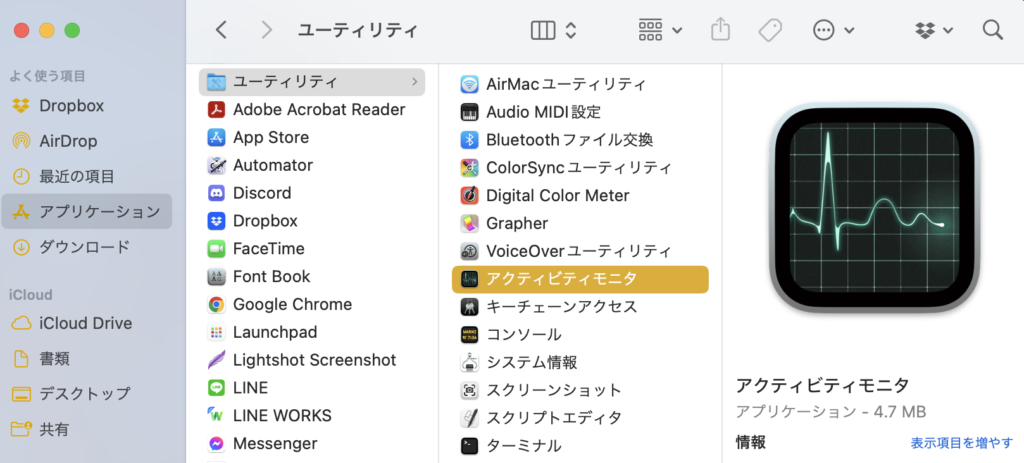
Task: Select the Google Chrome app icon
Action: (x=216, y=305)
